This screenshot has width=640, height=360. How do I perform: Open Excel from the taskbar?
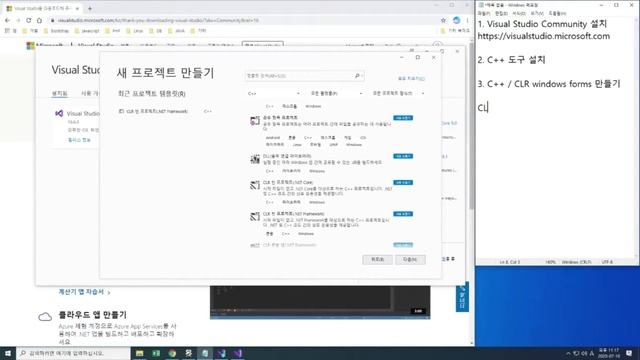coord(156,353)
